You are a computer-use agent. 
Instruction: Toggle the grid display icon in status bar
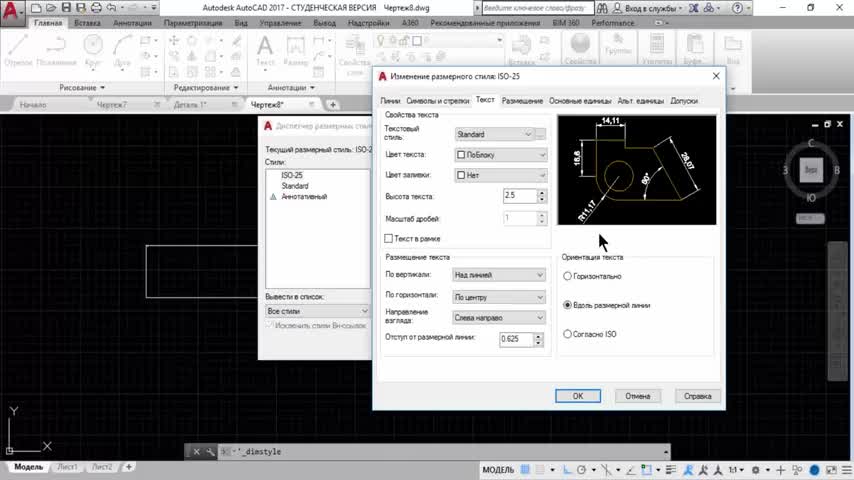pos(525,470)
